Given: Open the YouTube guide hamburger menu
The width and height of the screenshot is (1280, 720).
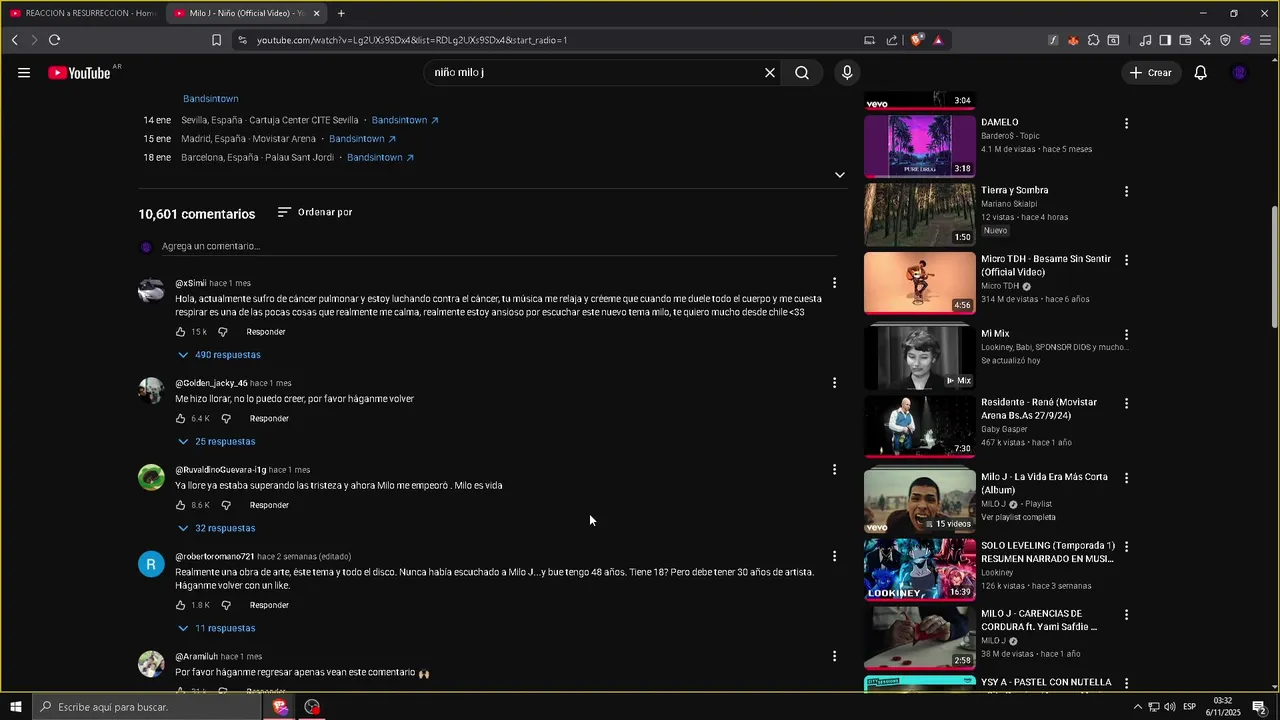Looking at the screenshot, I should pyautogui.click(x=24, y=73).
